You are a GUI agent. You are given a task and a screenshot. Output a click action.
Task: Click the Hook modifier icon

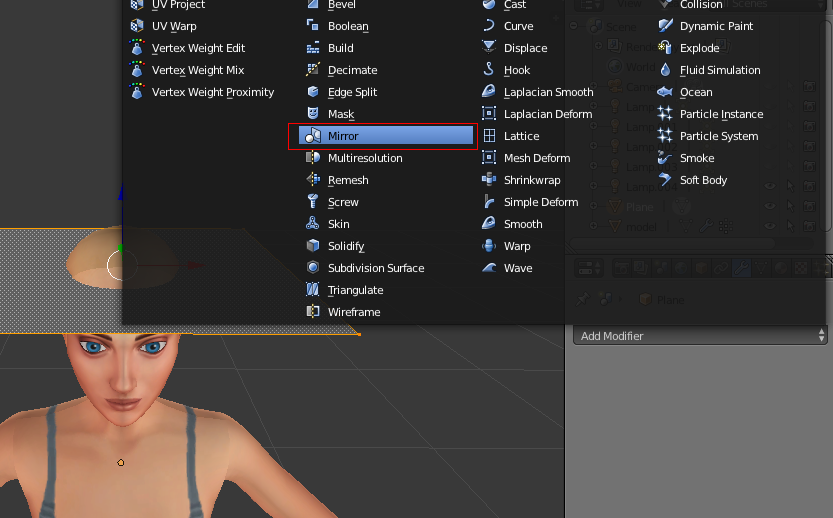pos(489,70)
